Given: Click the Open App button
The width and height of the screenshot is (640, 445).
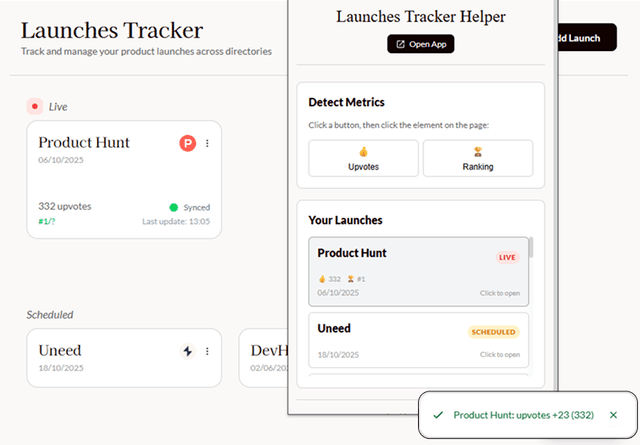Looking at the screenshot, I should click(420, 44).
